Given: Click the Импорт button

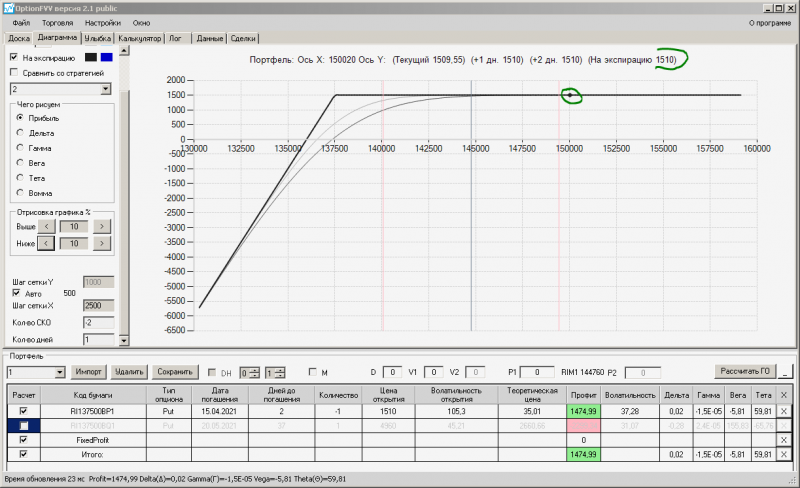Looking at the screenshot, I should point(89,372).
